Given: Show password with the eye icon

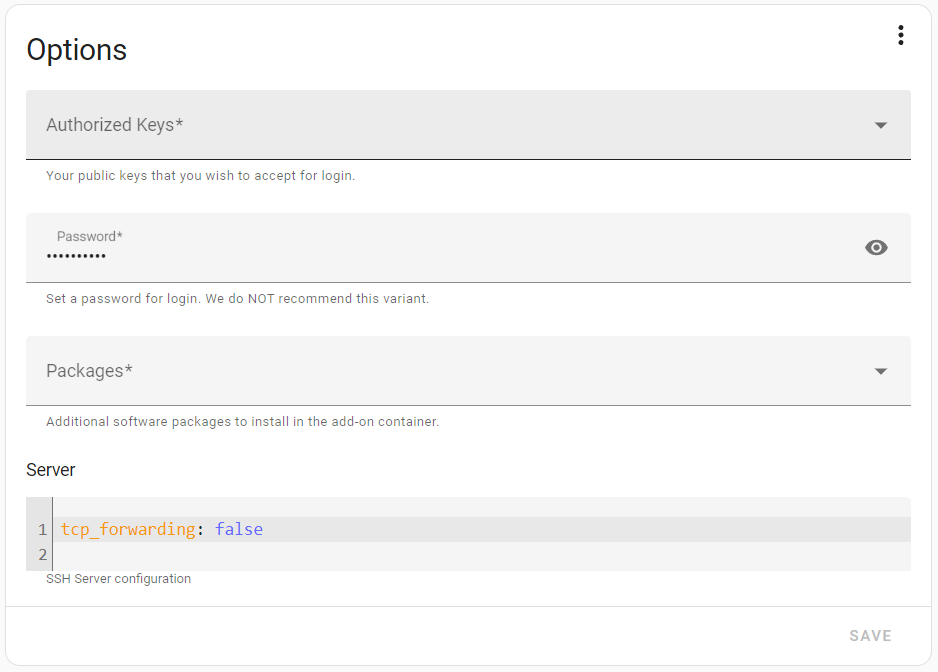Looking at the screenshot, I should tap(876, 248).
